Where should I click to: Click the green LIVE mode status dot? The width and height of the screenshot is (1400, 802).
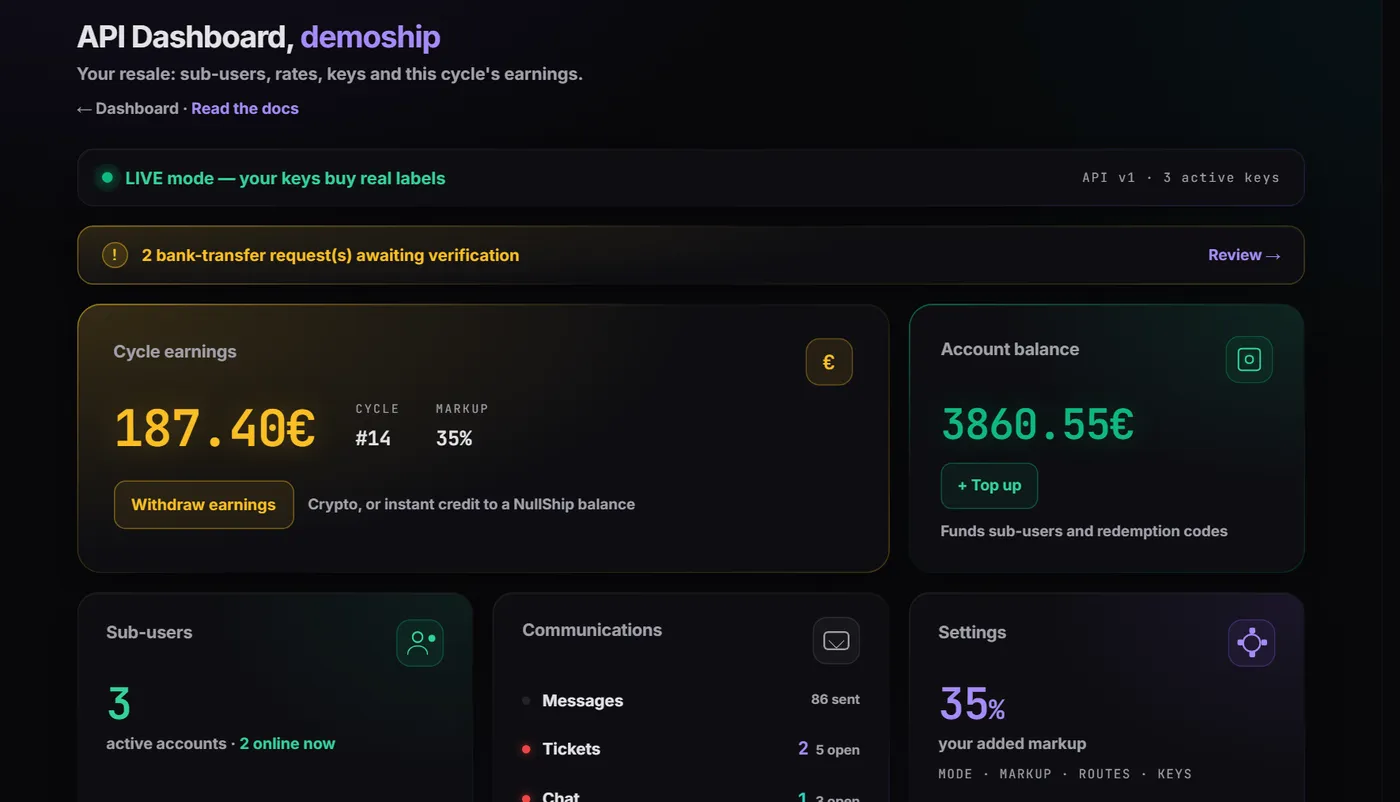pyautogui.click(x=107, y=178)
